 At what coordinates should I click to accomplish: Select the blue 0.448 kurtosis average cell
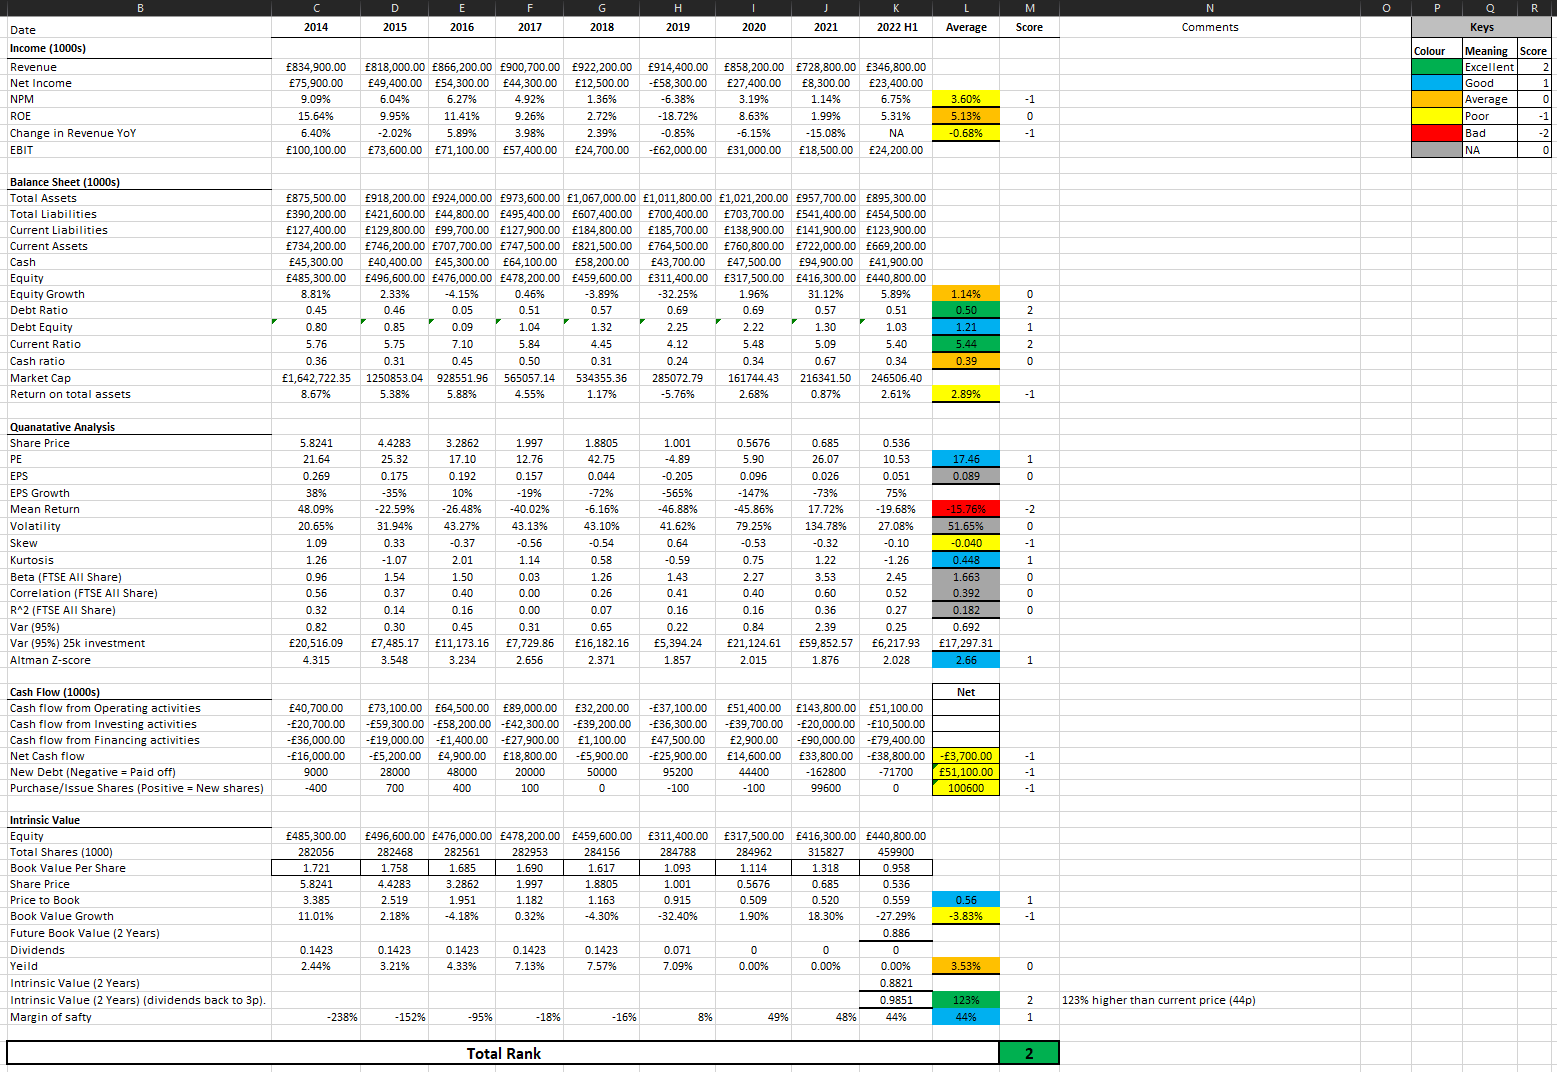[966, 560]
